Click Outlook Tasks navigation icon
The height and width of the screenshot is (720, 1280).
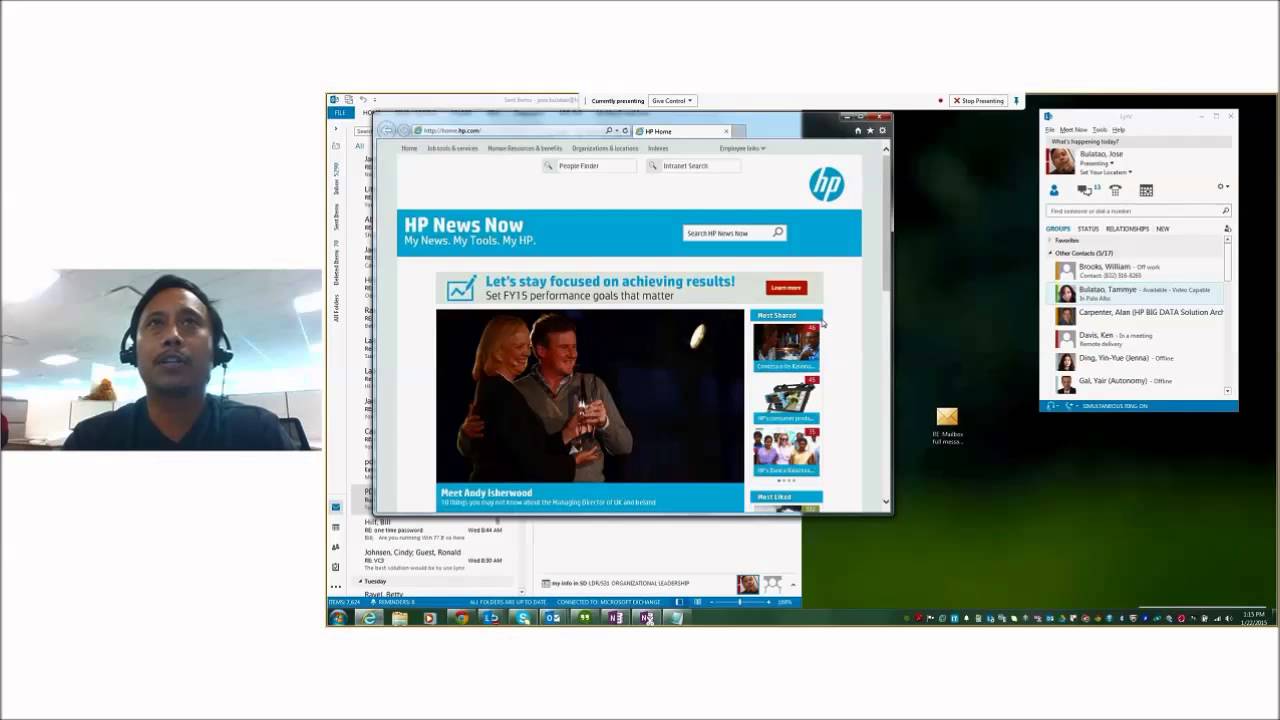click(x=336, y=567)
